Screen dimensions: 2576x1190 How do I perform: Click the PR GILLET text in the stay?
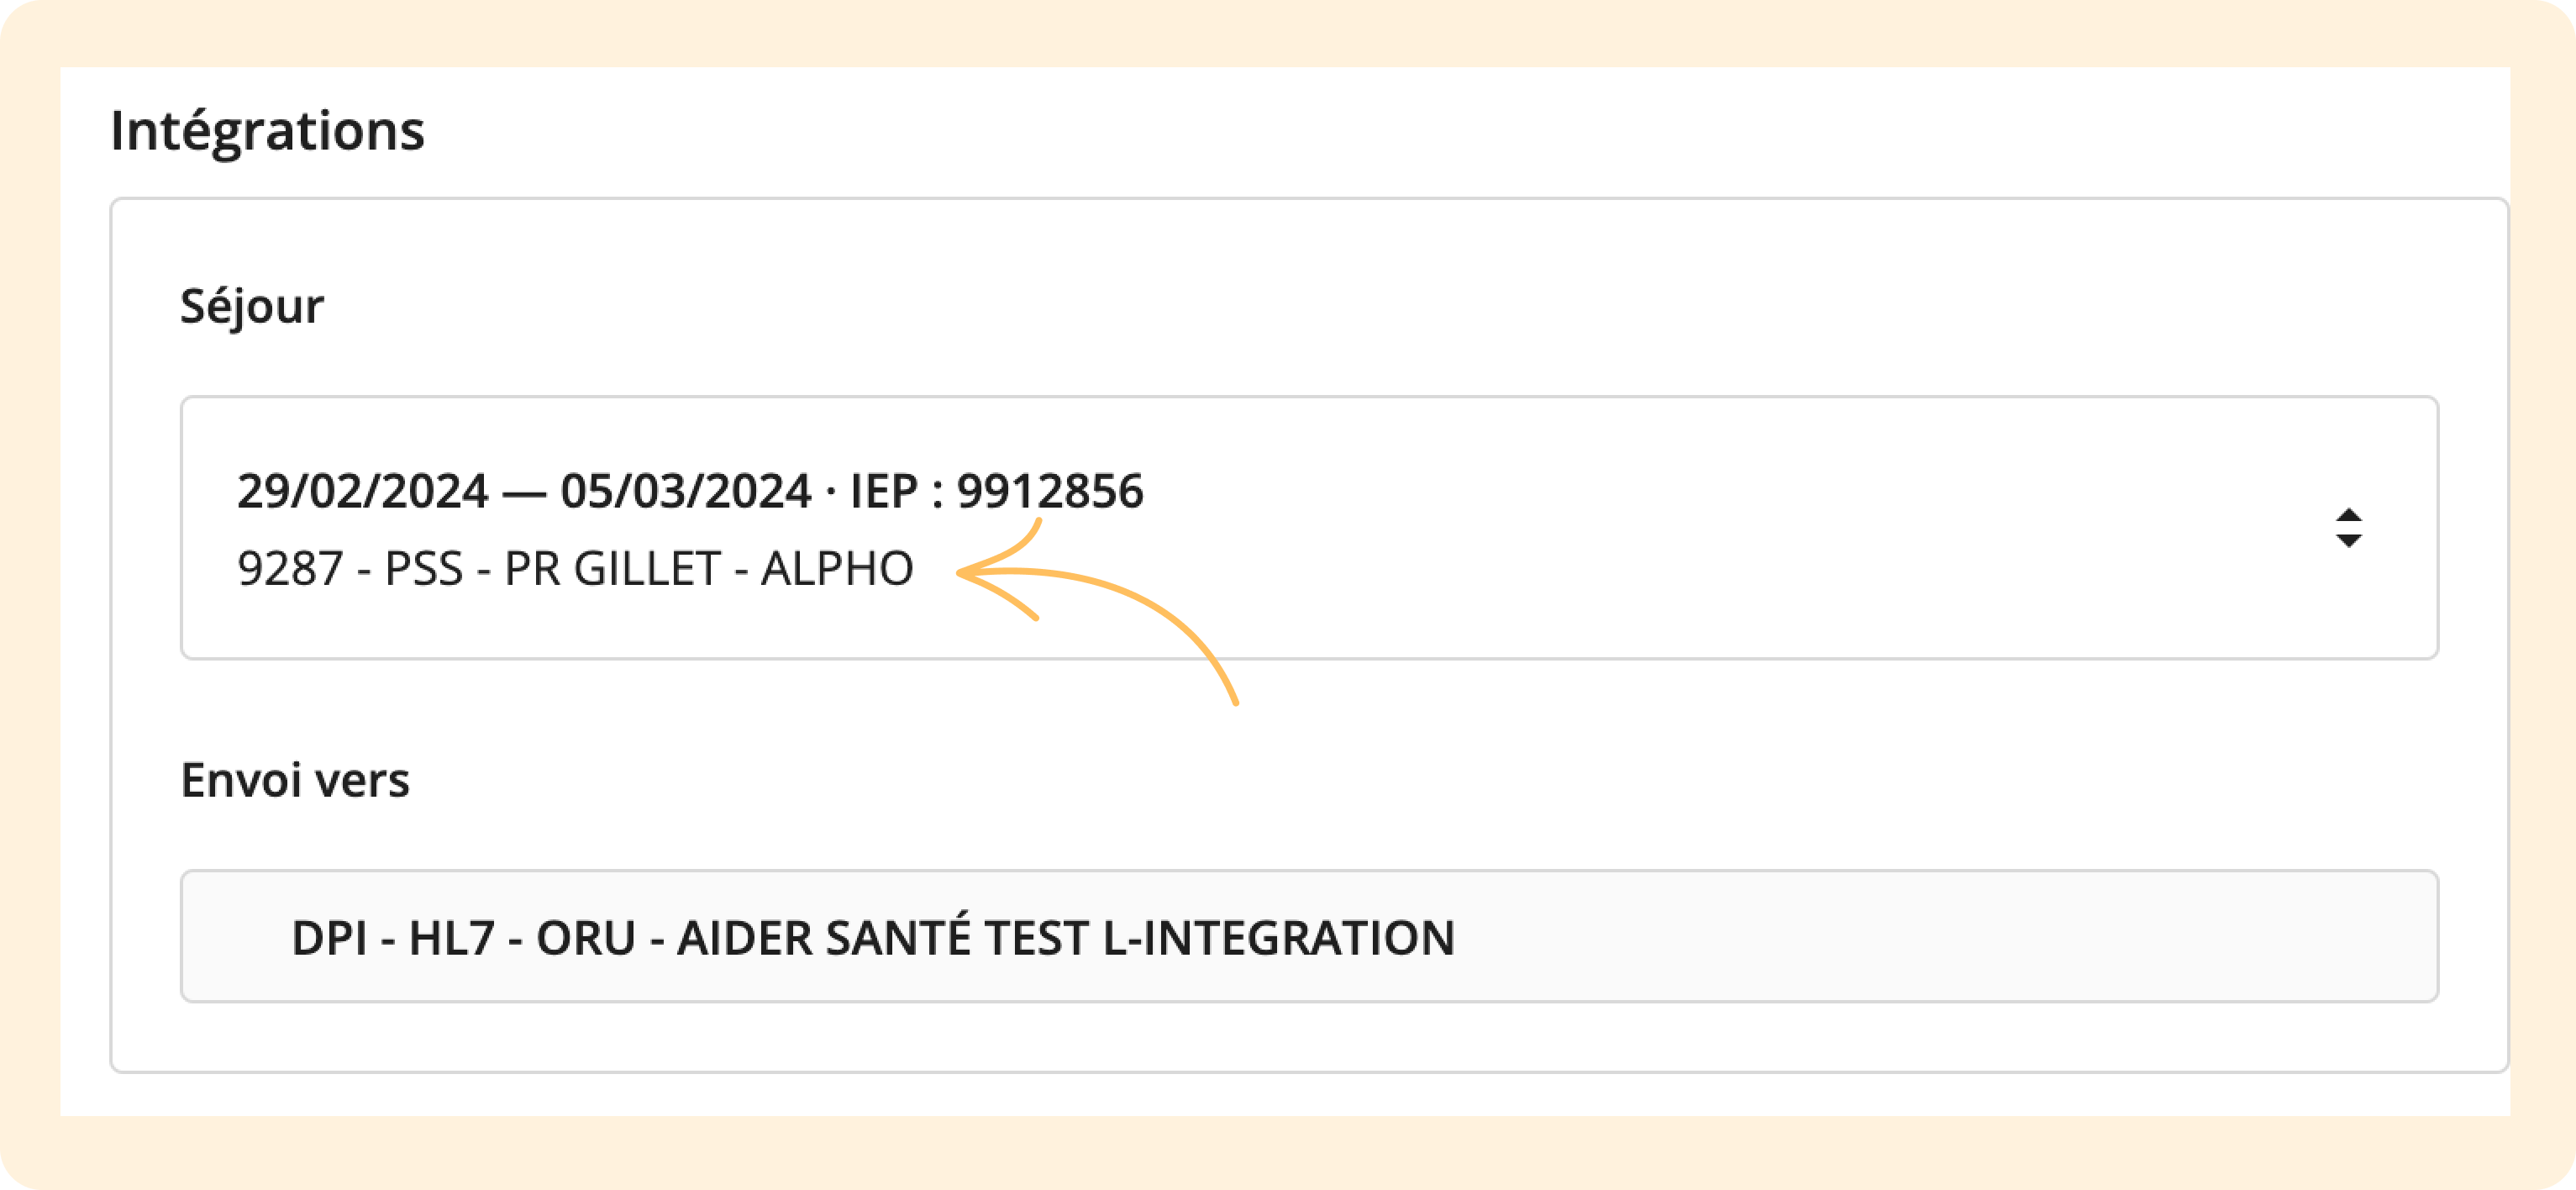(612, 568)
